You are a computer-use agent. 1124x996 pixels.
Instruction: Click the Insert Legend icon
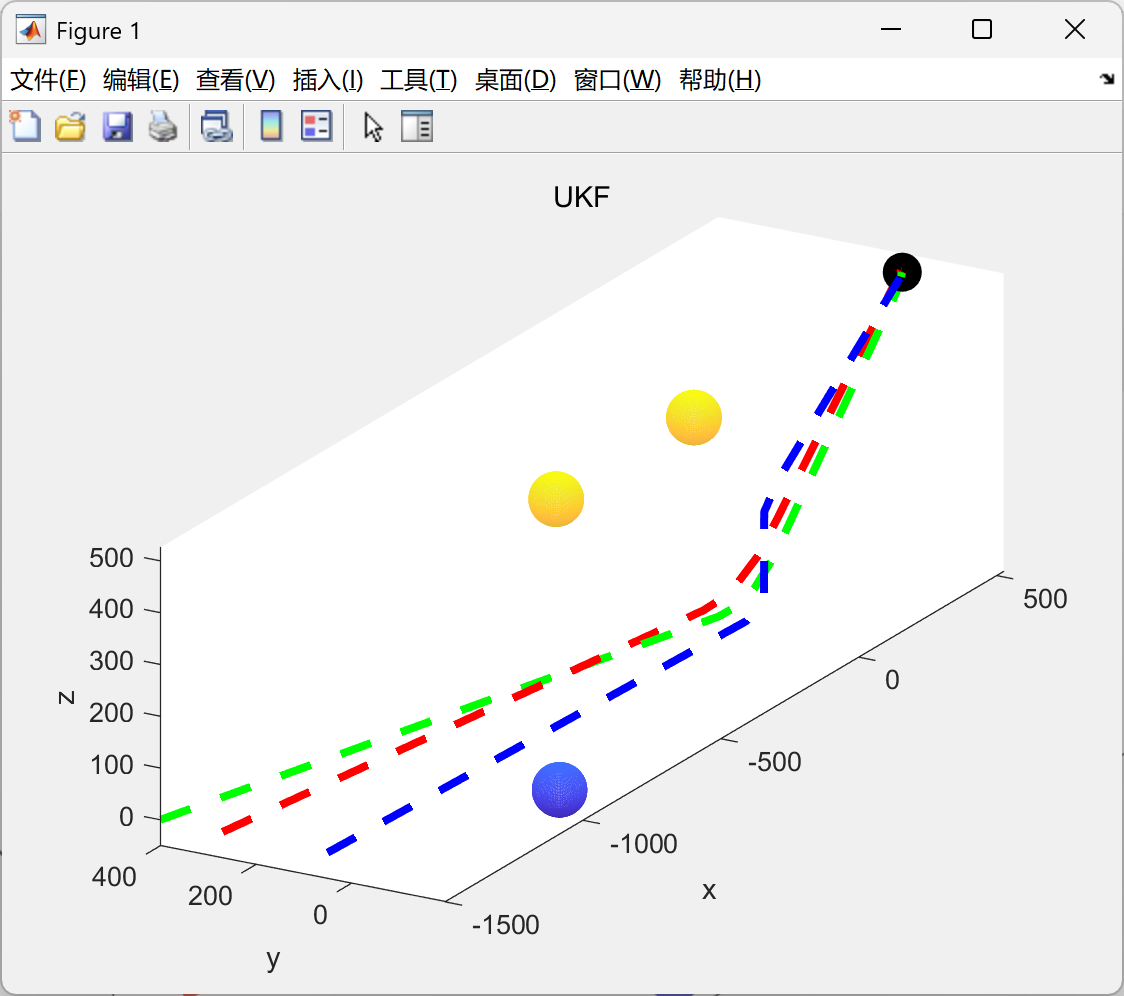tap(316, 126)
